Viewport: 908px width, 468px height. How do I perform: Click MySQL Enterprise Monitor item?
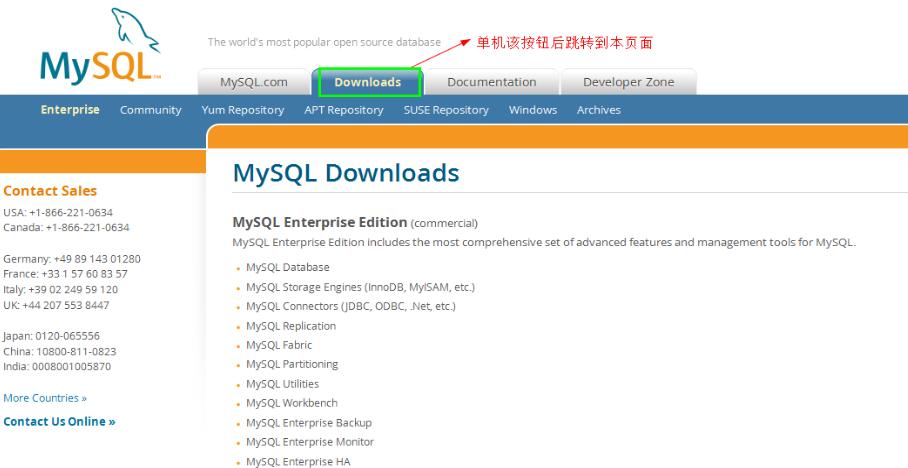coord(310,442)
